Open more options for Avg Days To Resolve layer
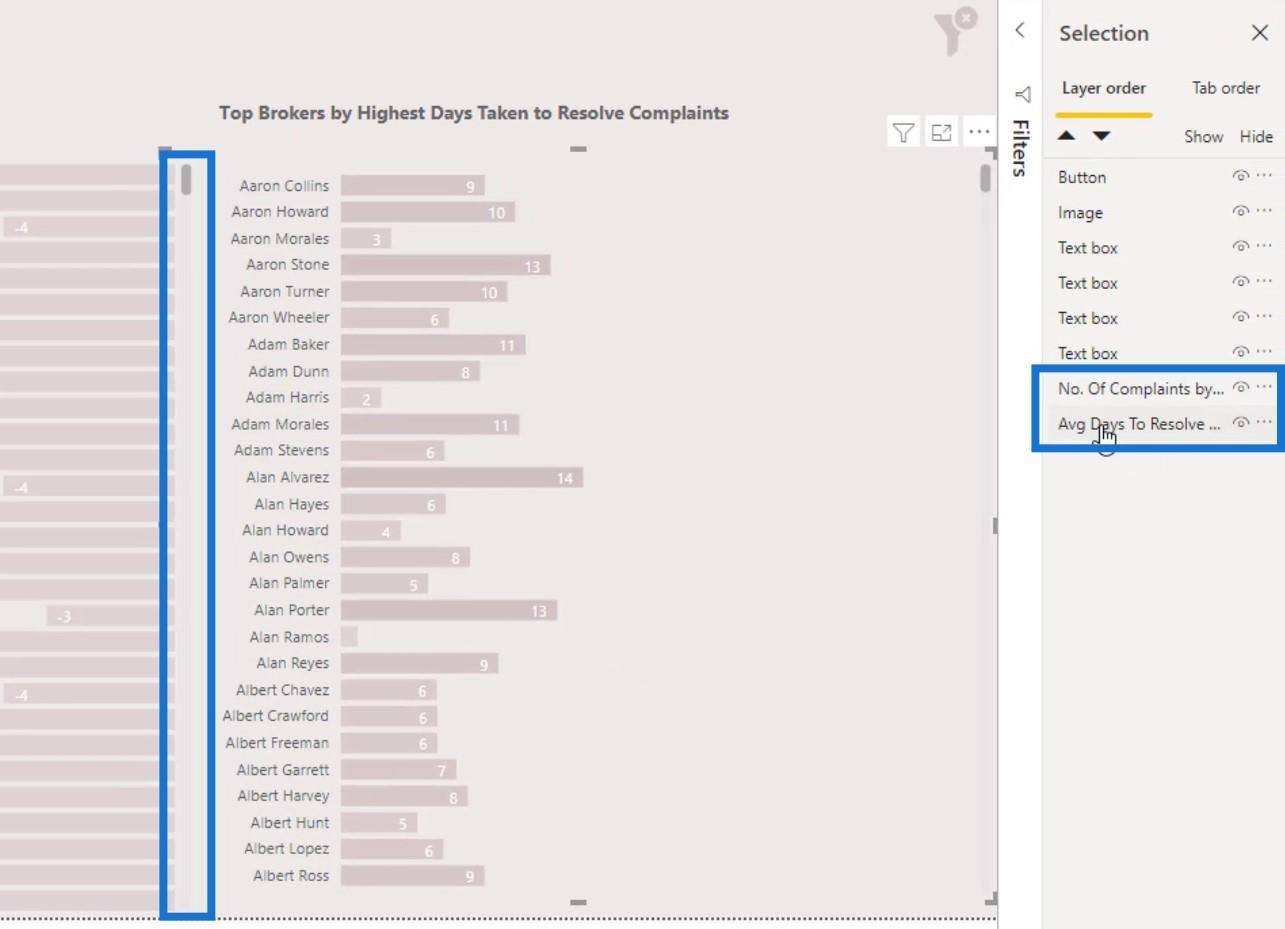Screen dimensions: 1285x929 1264,422
